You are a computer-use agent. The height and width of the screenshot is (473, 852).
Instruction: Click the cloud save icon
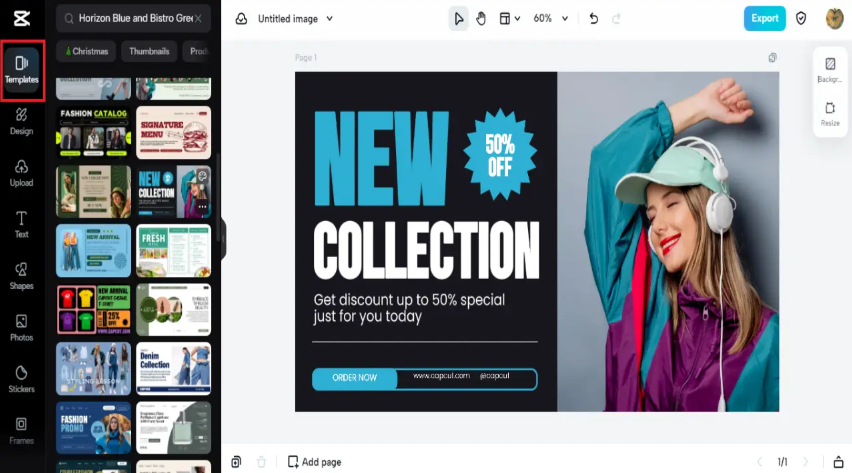241,18
